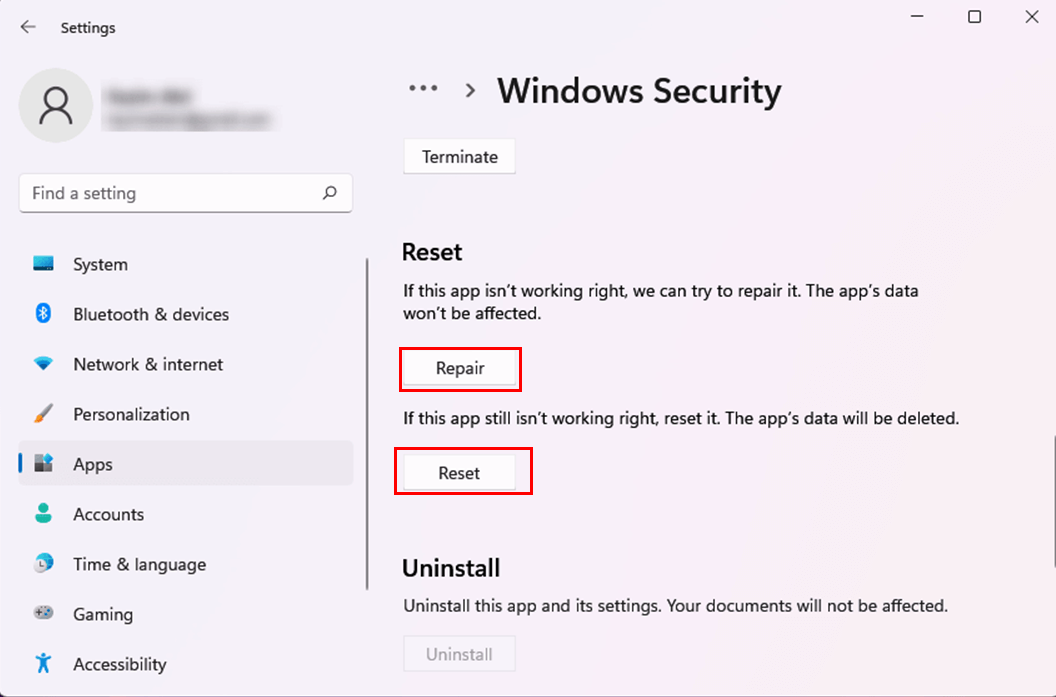Viewport: 1056px width, 697px height.
Task: Go to Network & internet settings
Action: pos(148,364)
